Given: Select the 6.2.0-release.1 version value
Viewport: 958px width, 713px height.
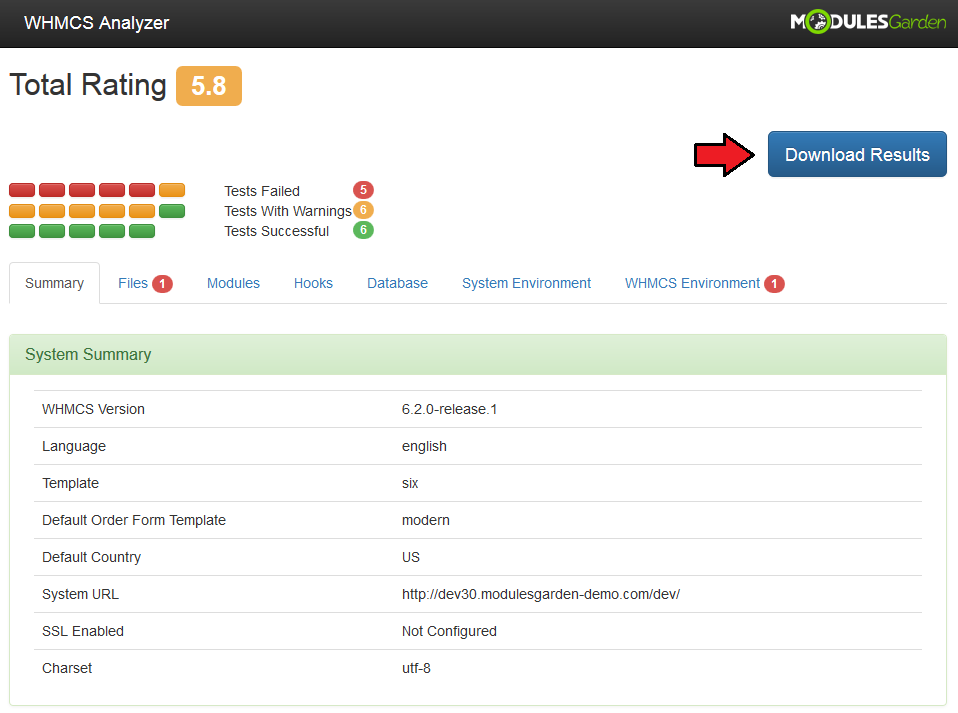Looking at the screenshot, I should 450,409.
